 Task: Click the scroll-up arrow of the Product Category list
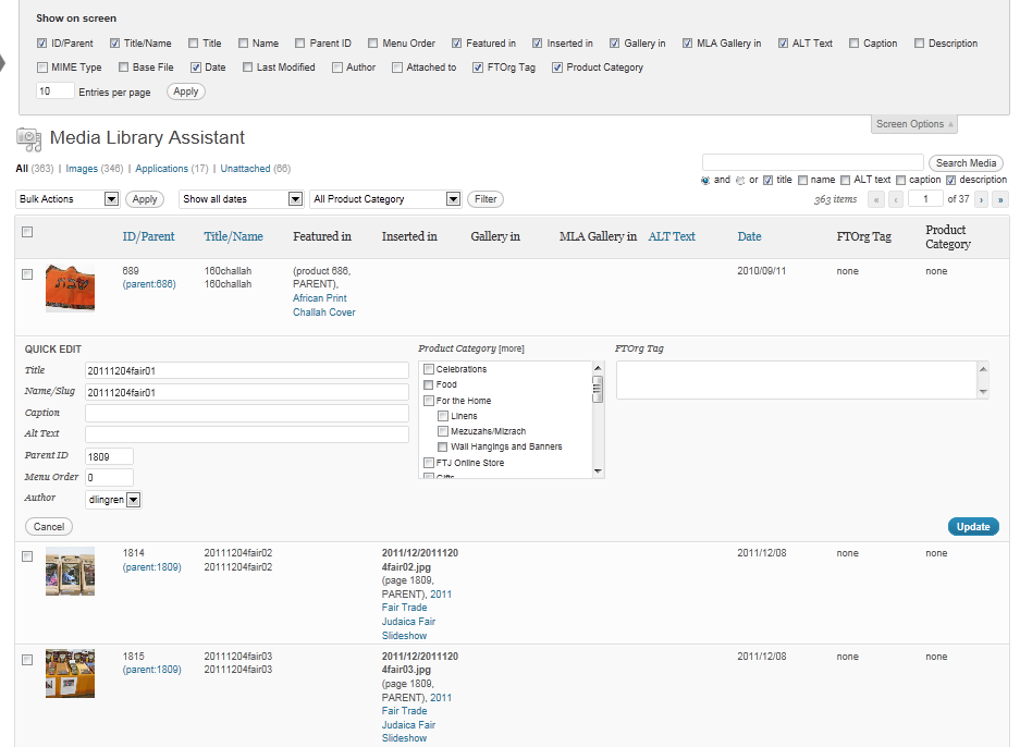click(598, 367)
